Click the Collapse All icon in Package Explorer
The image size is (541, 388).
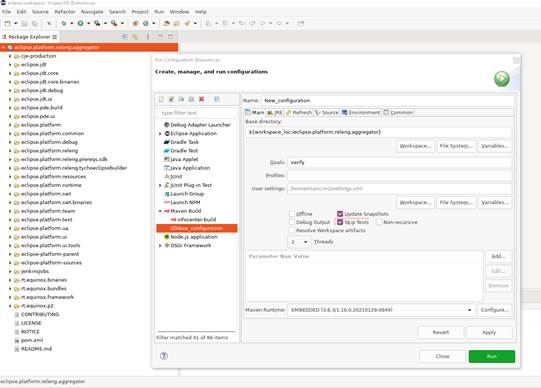(x=125, y=37)
